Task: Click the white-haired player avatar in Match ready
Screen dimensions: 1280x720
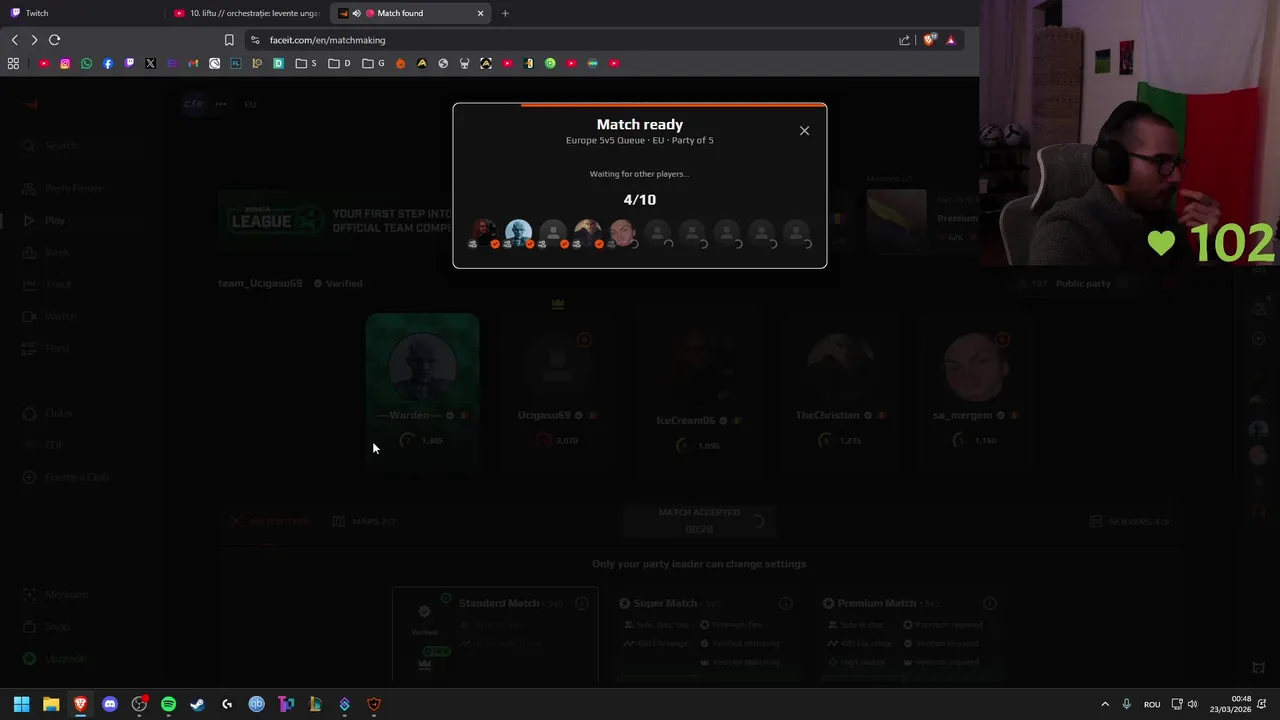Action: [518, 233]
